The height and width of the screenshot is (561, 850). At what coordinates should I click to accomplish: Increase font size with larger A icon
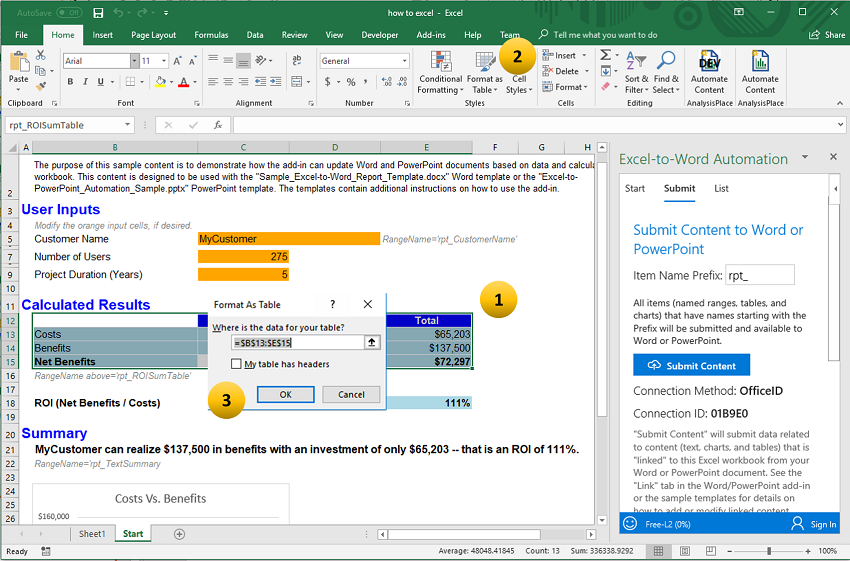[x=177, y=61]
